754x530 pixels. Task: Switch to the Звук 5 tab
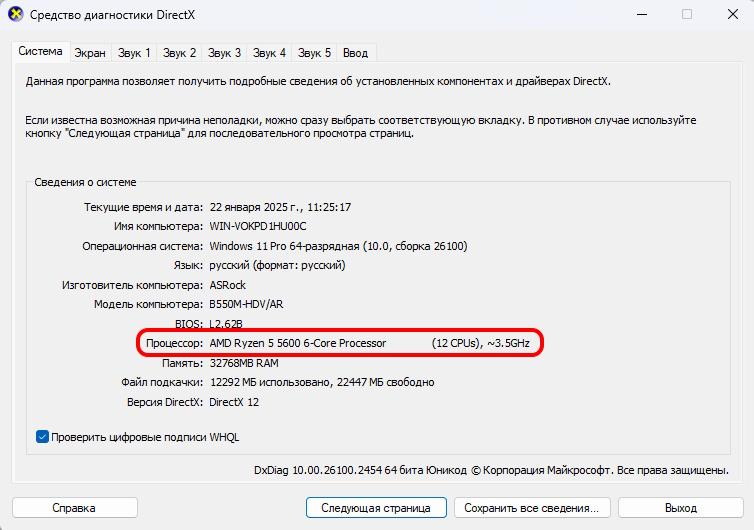pos(314,53)
